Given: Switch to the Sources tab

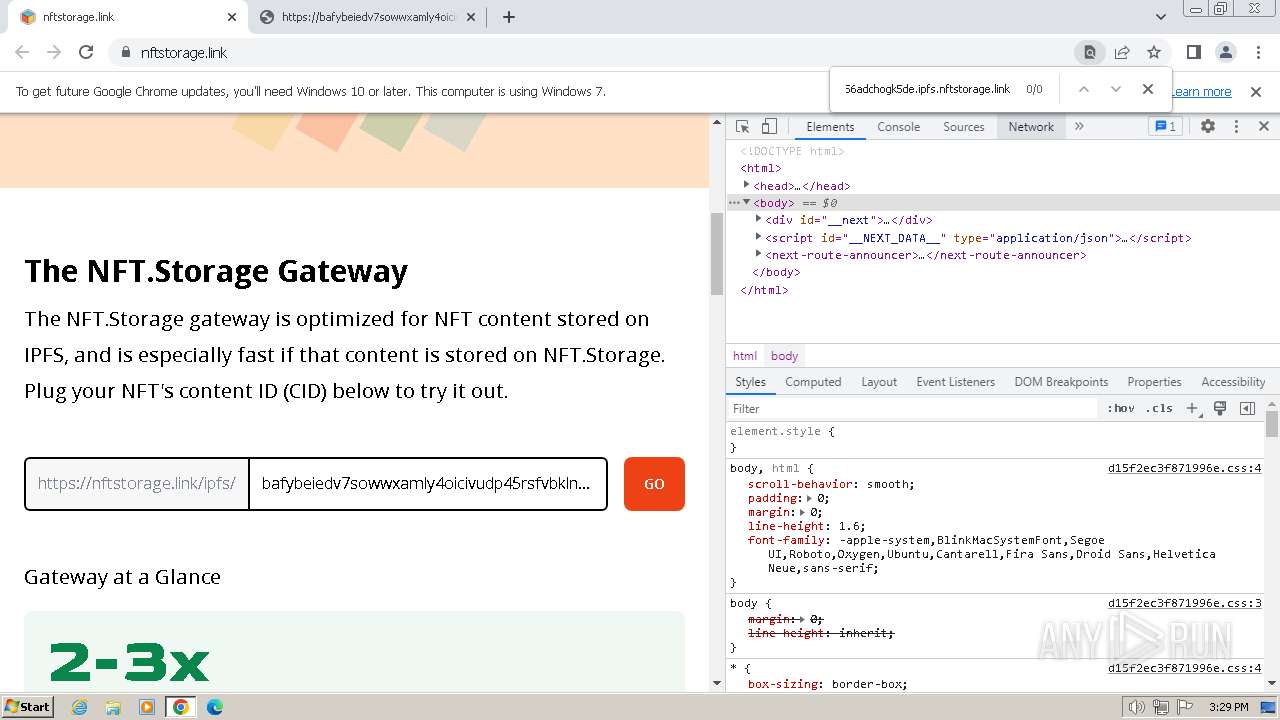Looking at the screenshot, I should (x=964, y=127).
